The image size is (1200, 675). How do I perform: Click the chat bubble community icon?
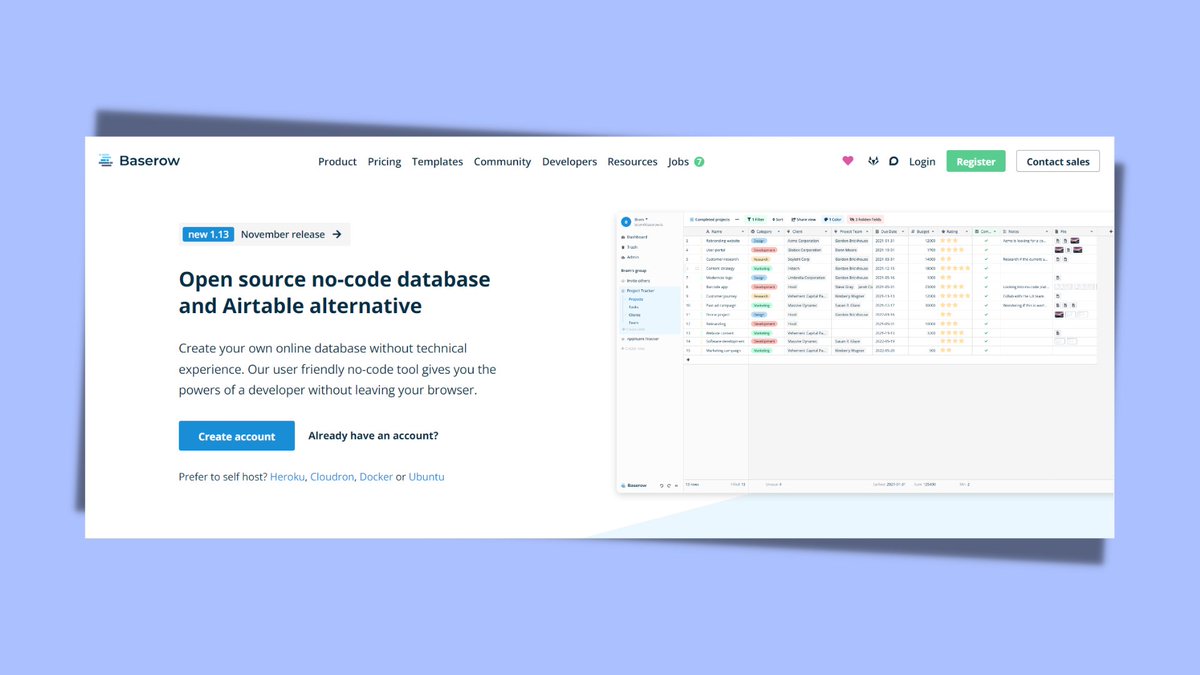[894, 161]
